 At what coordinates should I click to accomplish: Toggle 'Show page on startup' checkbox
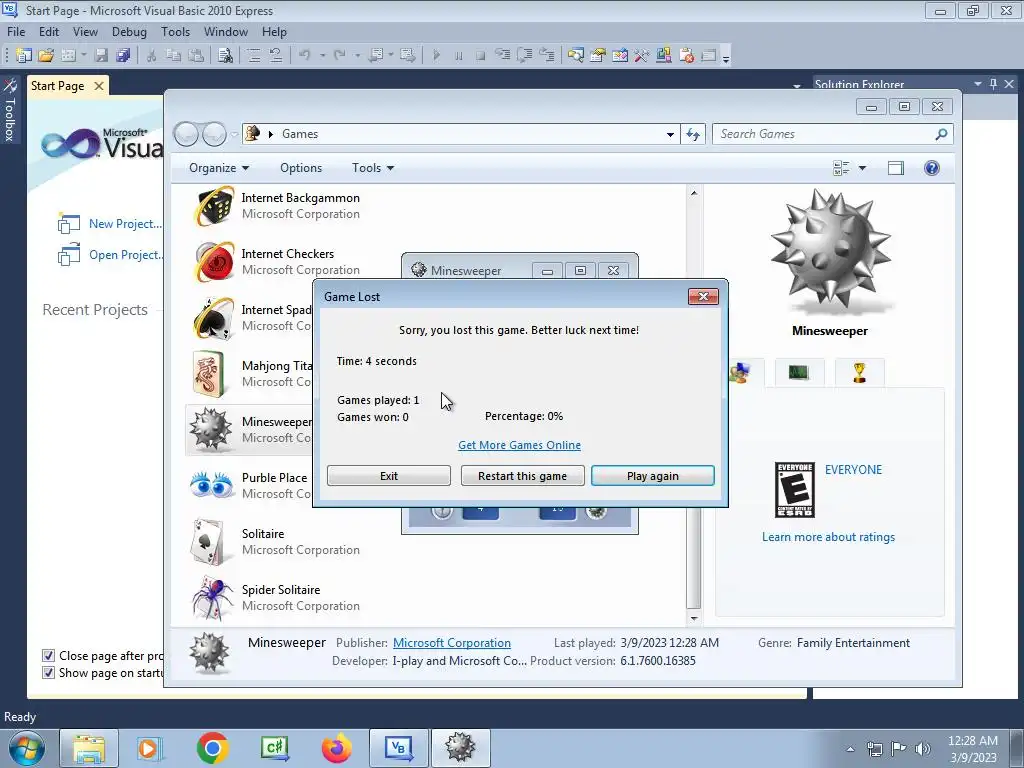coord(48,673)
